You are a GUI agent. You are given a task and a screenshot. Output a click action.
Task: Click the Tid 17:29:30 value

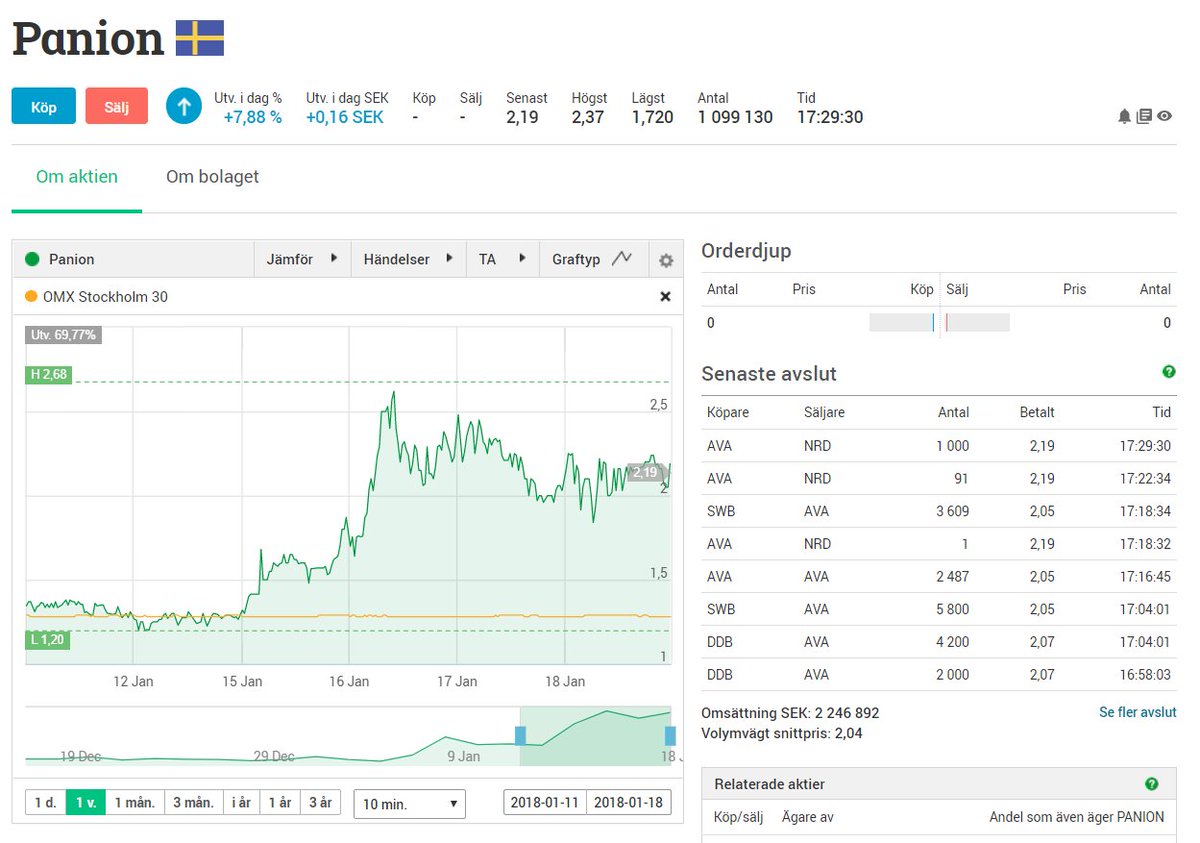click(x=830, y=118)
